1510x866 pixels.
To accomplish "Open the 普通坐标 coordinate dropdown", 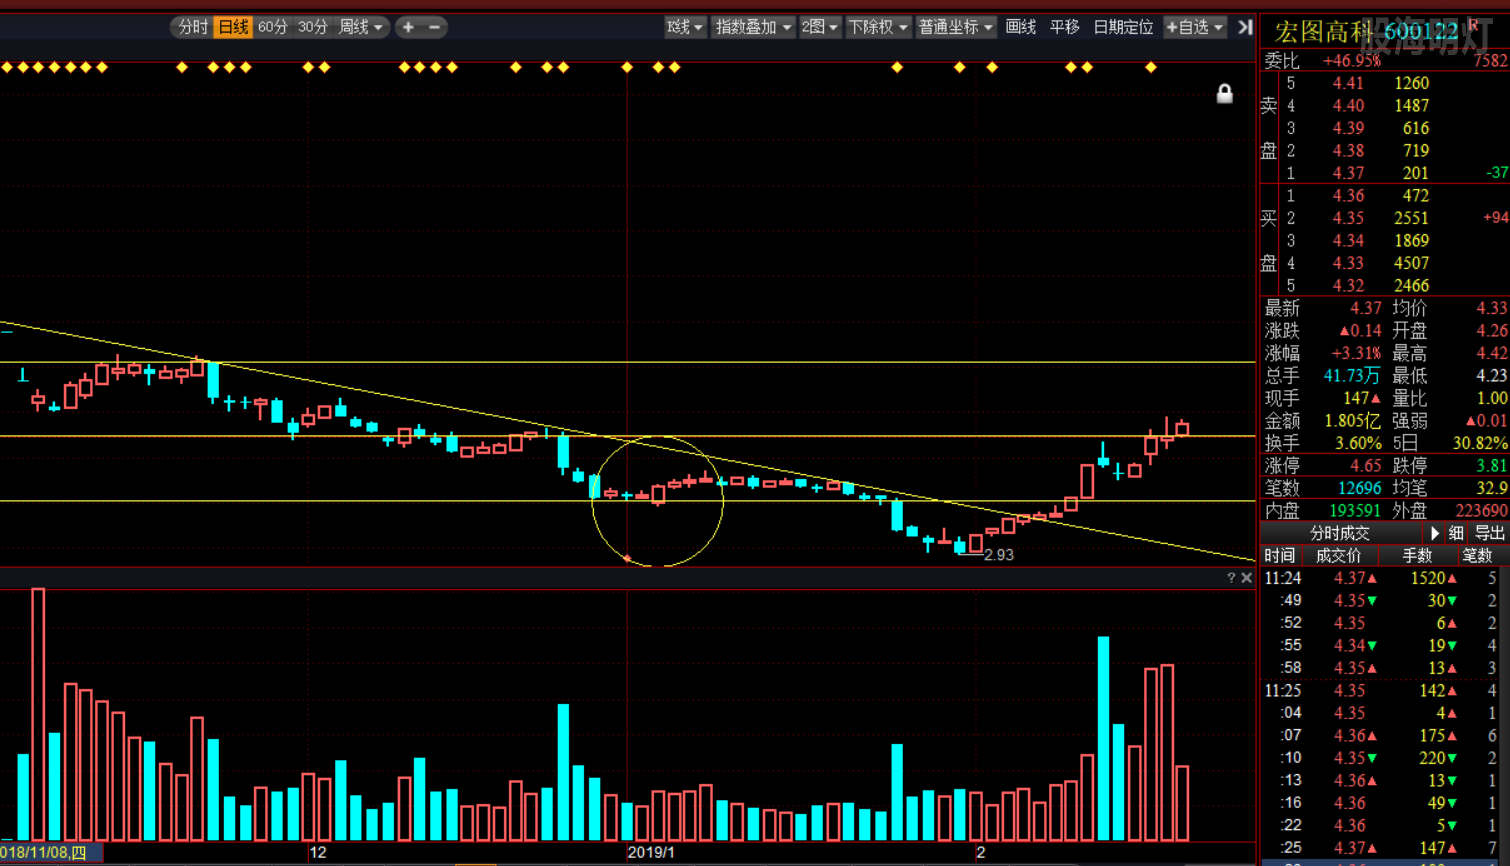I will pyautogui.click(x=956, y=27).
